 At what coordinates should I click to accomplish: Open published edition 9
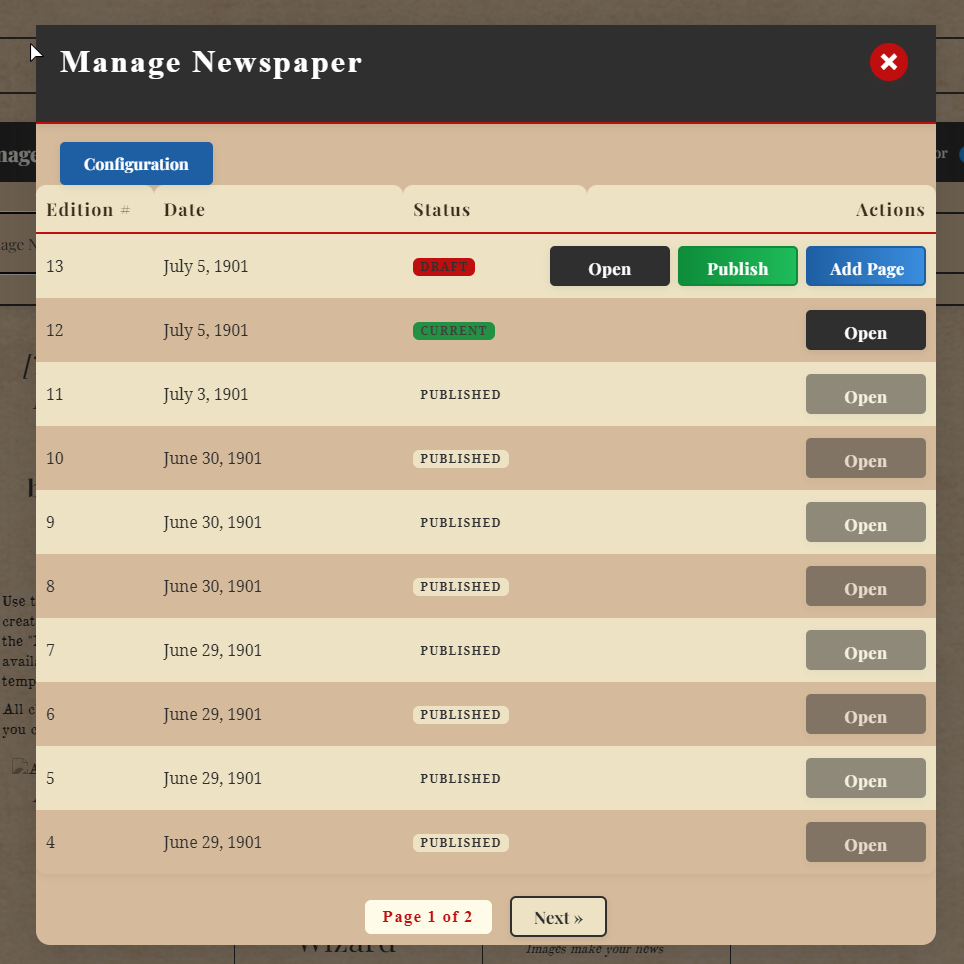866,522
